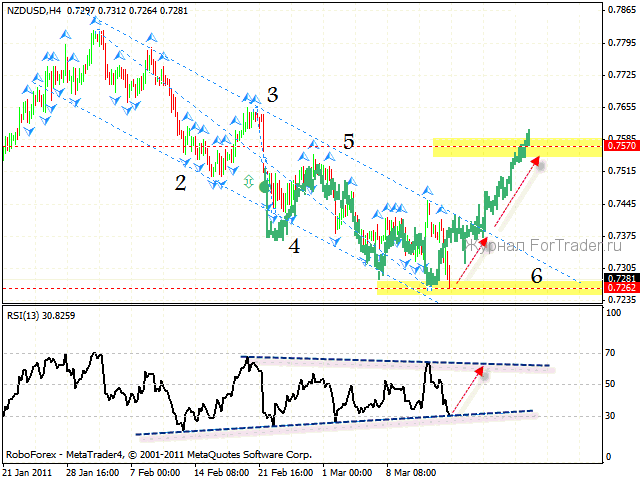Select the red arrowhead in the RSI panel
Screen dimensions: 640x480
(x=485, y=371)
